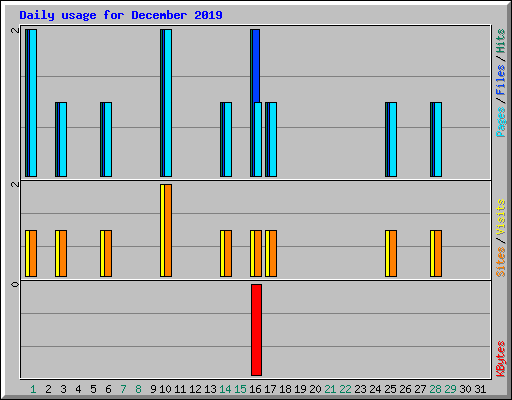Click day label '27' on the x-axis
Viewport: 512px width, 400px height.
[x=420, y=389]
